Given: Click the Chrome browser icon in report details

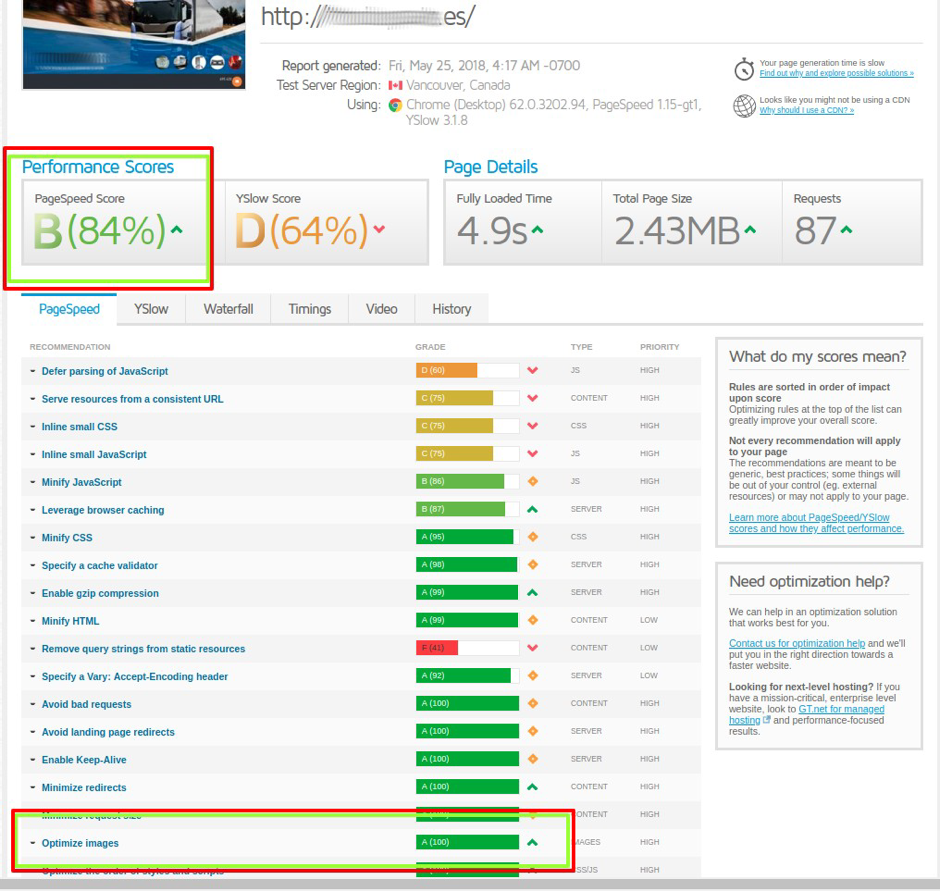Looking at the screenshot, I should tap(395, 105).
